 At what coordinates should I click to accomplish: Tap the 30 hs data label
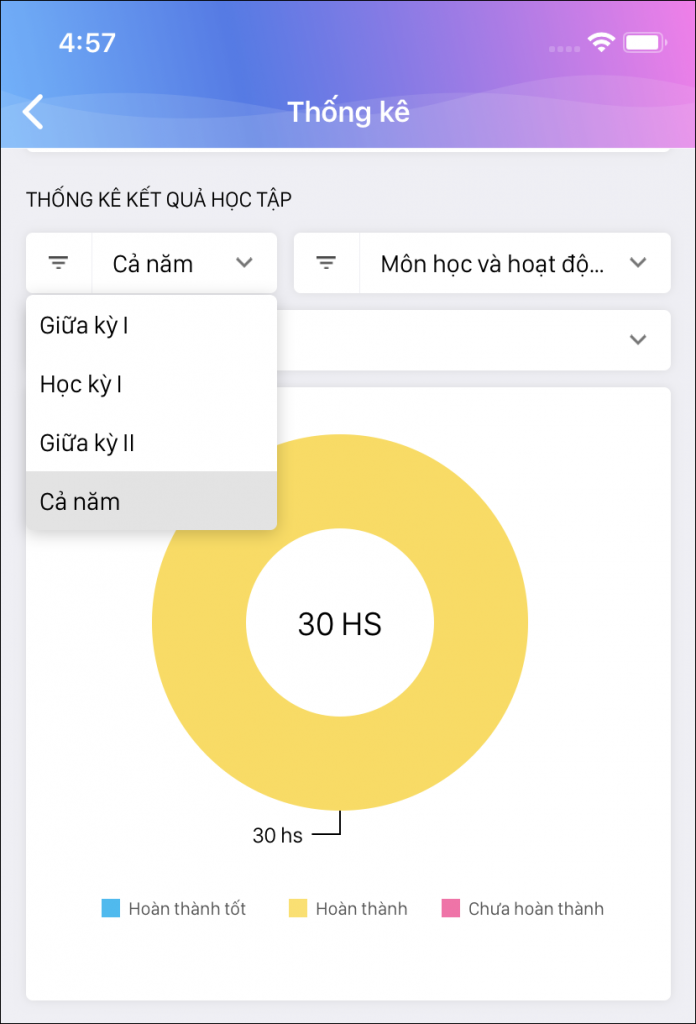277,835
